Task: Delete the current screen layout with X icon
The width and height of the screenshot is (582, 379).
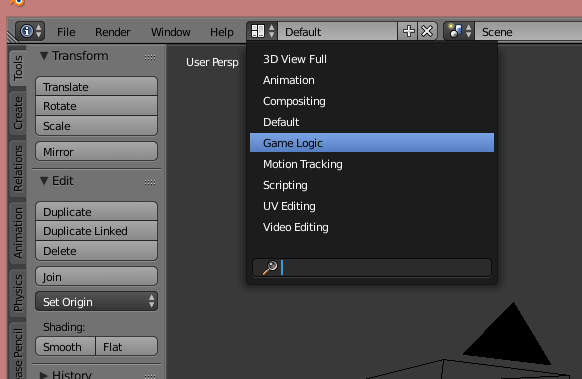Action: (x=427, y=31)
